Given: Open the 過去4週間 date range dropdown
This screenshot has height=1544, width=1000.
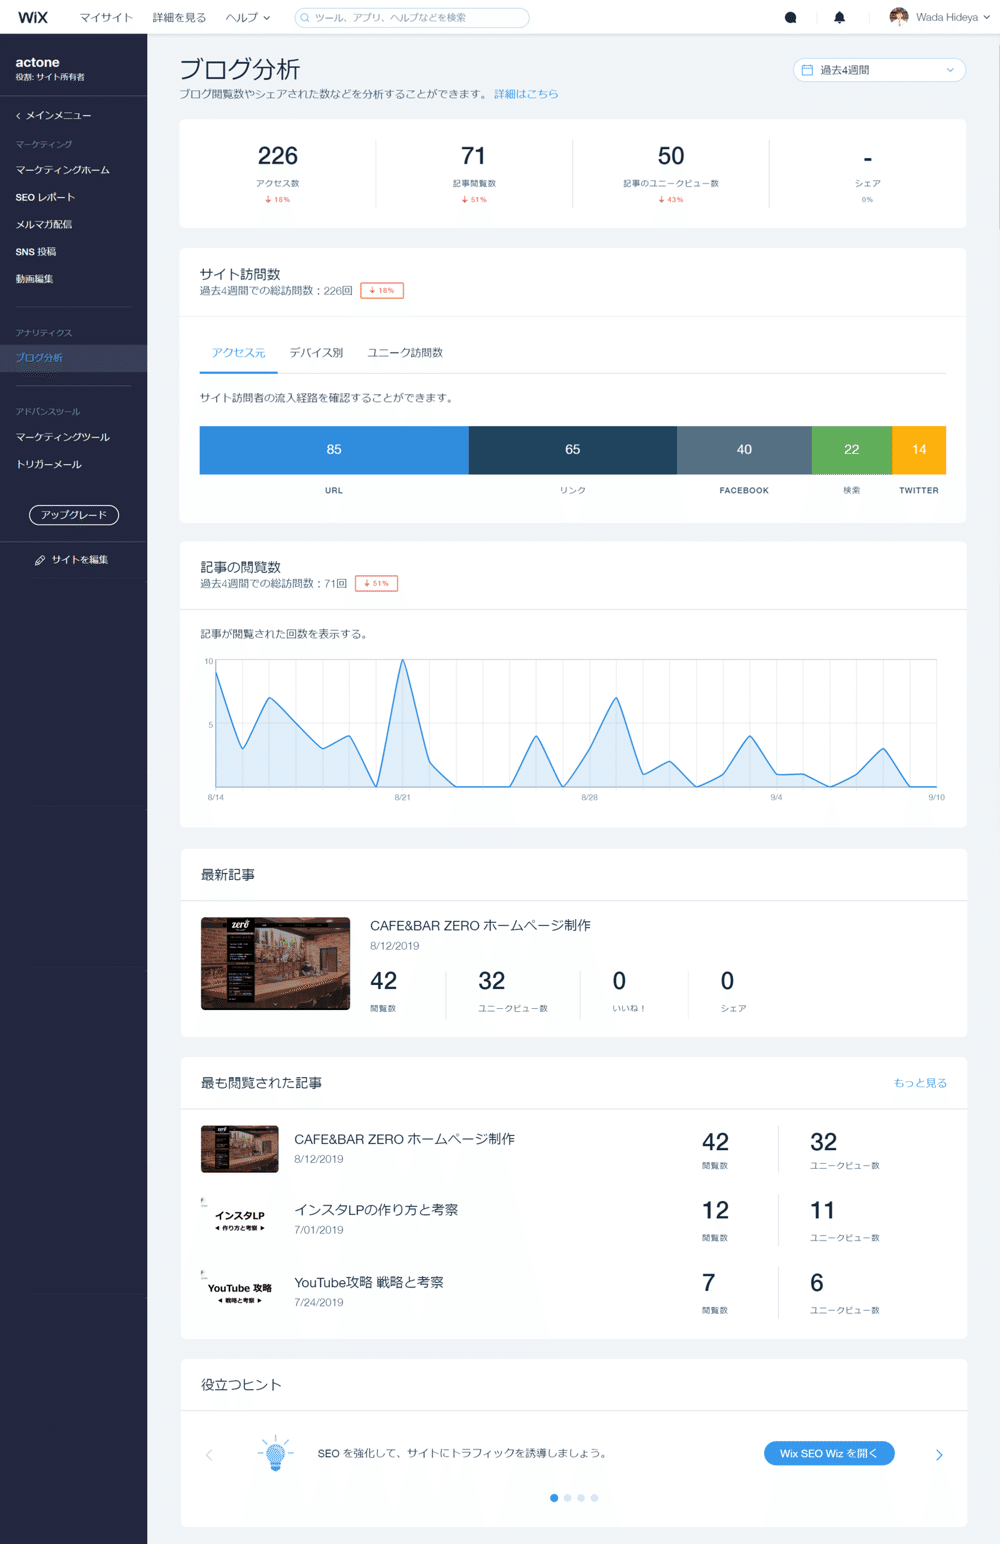Looking at the screenshot, I should tap(879, 70).
